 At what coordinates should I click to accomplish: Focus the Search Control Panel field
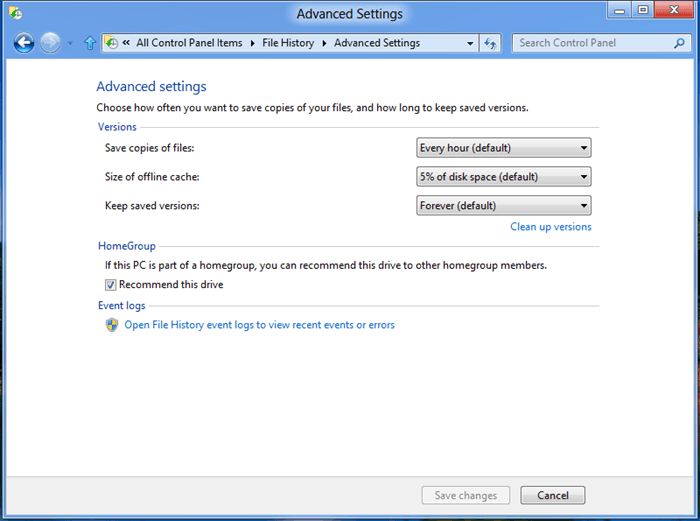[x=593, y=43]
